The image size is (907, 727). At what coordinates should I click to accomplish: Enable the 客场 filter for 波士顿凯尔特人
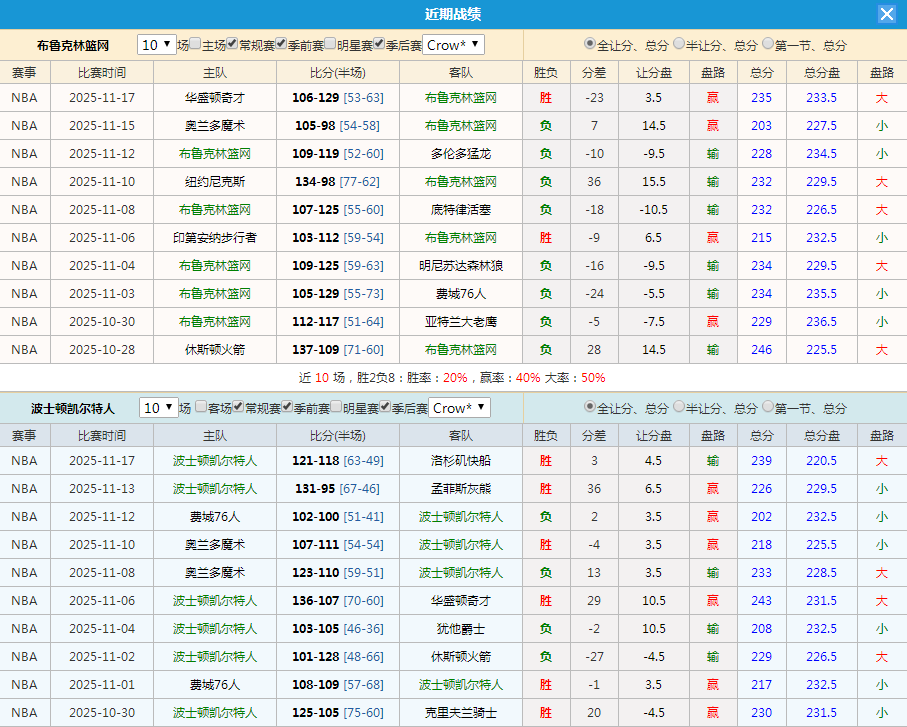[199, 407]
